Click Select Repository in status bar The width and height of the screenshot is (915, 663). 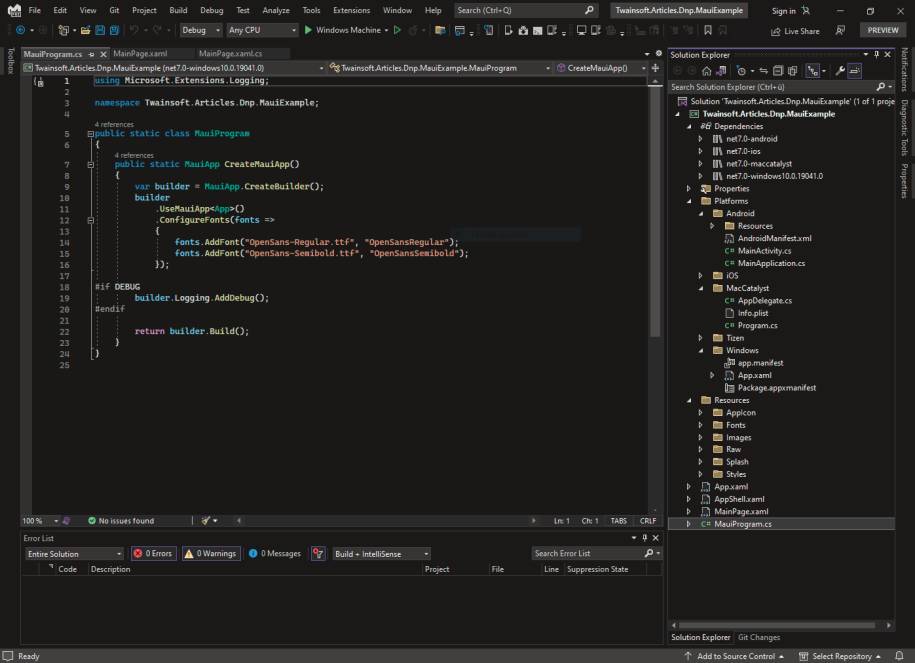click(x=840, y=657)
